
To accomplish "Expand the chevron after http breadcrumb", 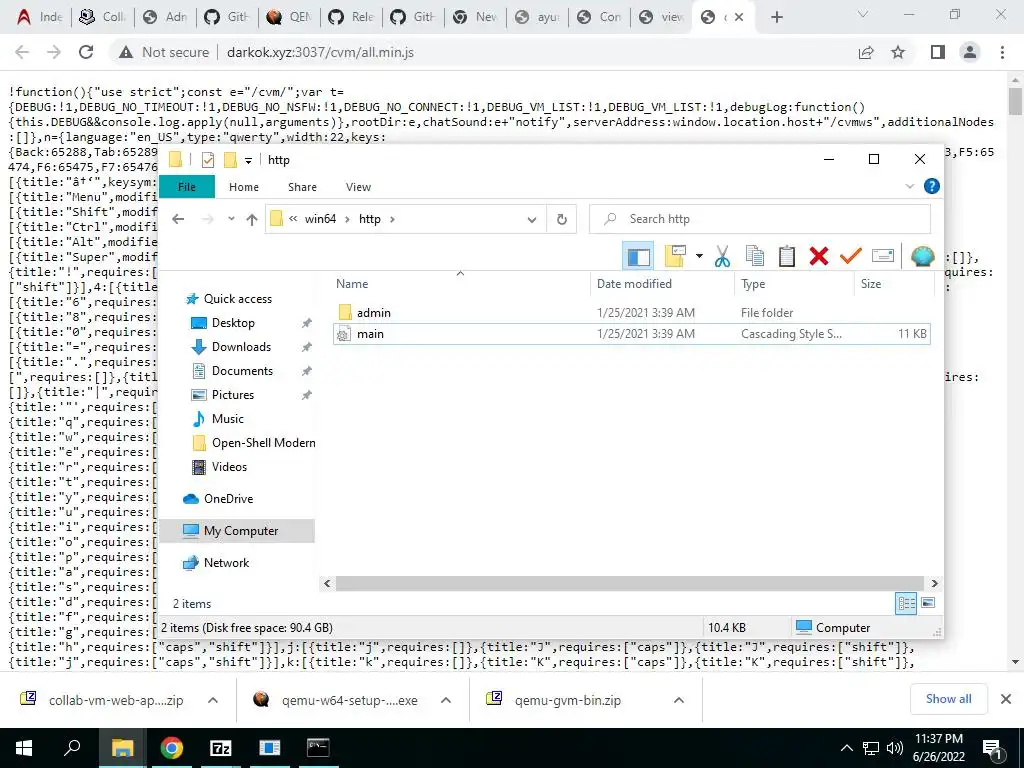I will coord(392,219).
